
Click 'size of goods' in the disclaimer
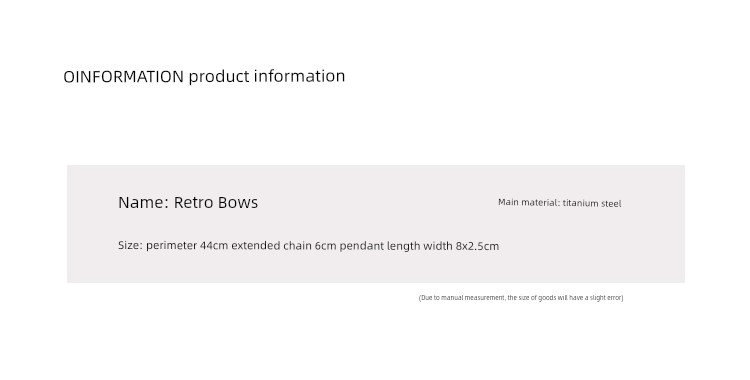(538, 298)
